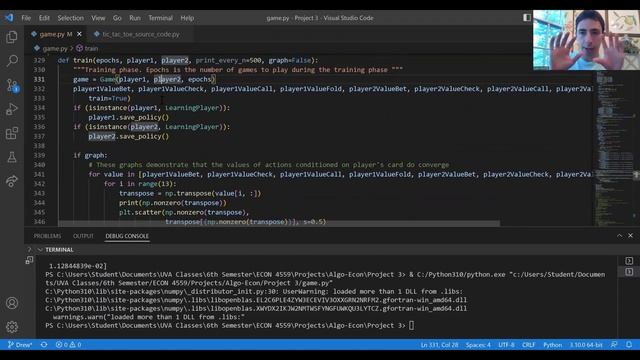Open the Search view icon
This screenshot has height=360, width=640.
click(x=12, y=61)
